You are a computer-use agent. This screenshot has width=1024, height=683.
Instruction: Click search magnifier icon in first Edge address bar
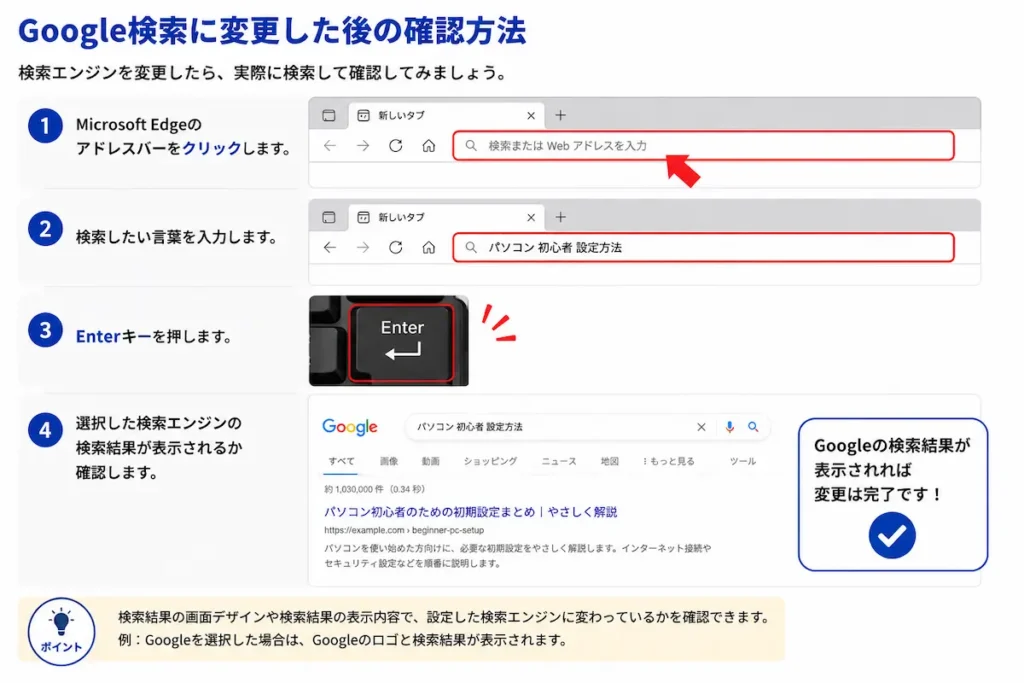pos(470,146)
